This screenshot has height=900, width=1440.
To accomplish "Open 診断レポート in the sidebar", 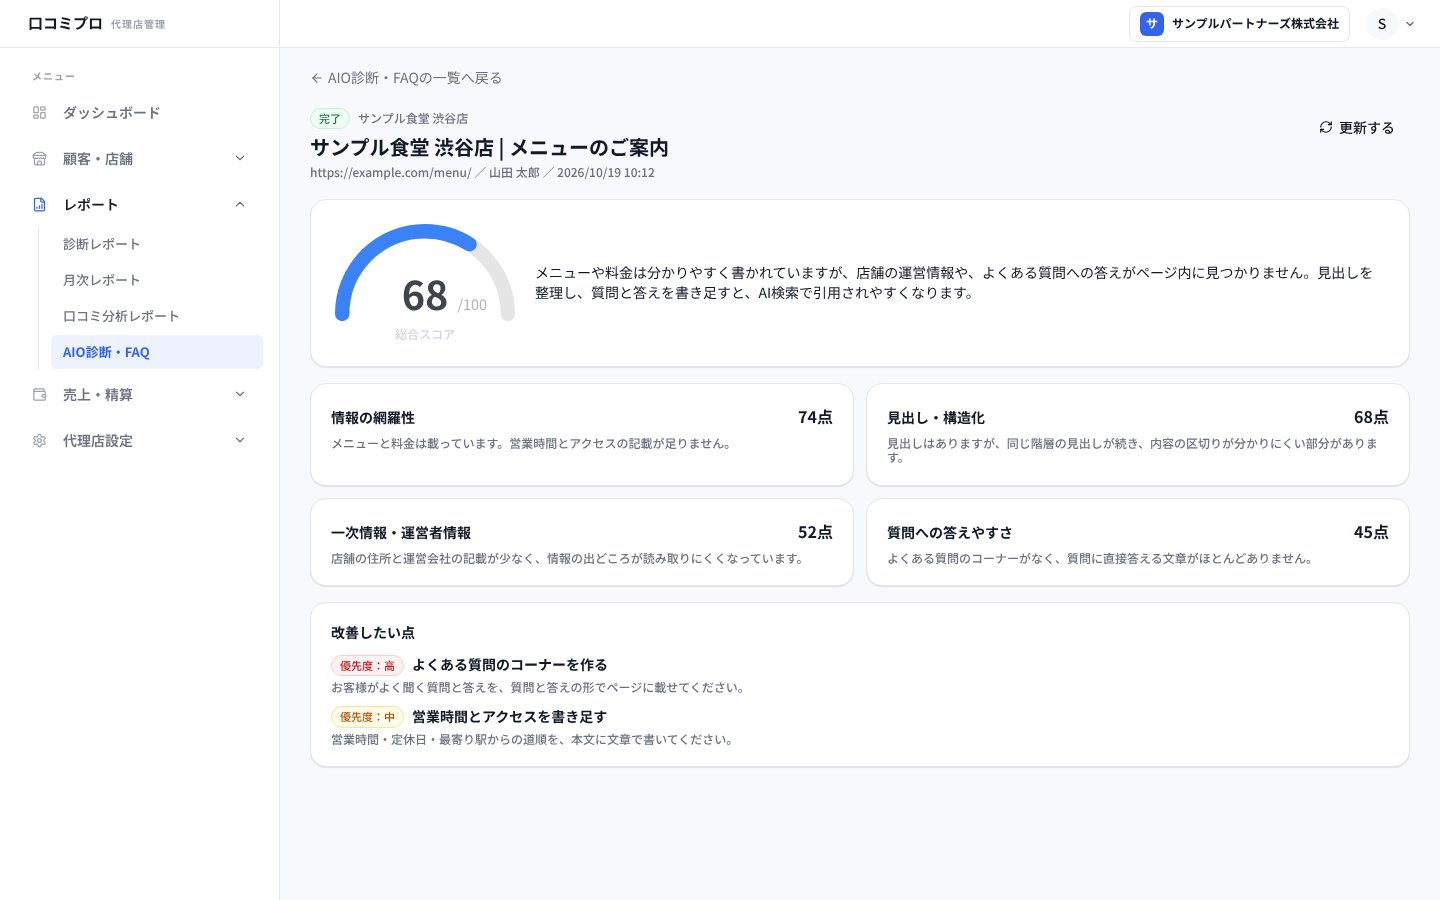I will pyautogui.click(x=157, y=244).
